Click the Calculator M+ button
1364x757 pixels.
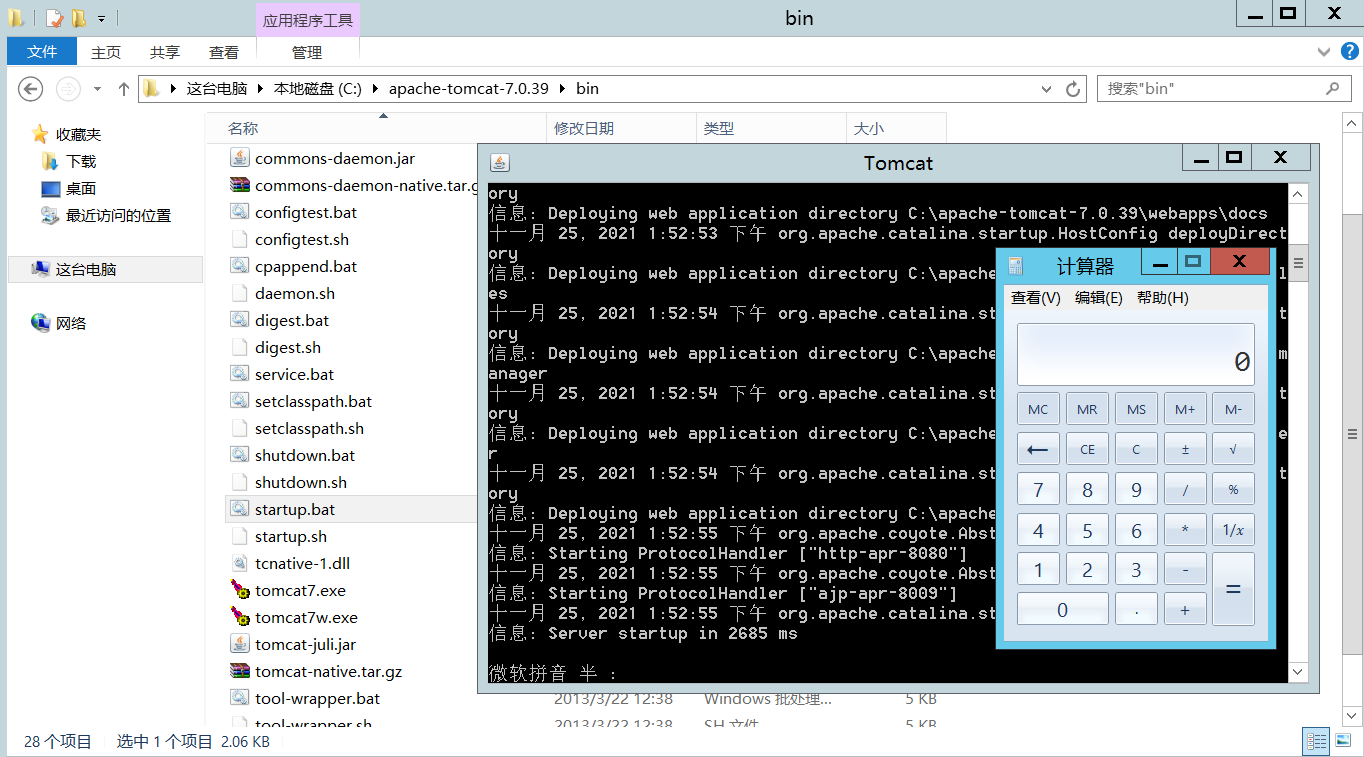1185,409
